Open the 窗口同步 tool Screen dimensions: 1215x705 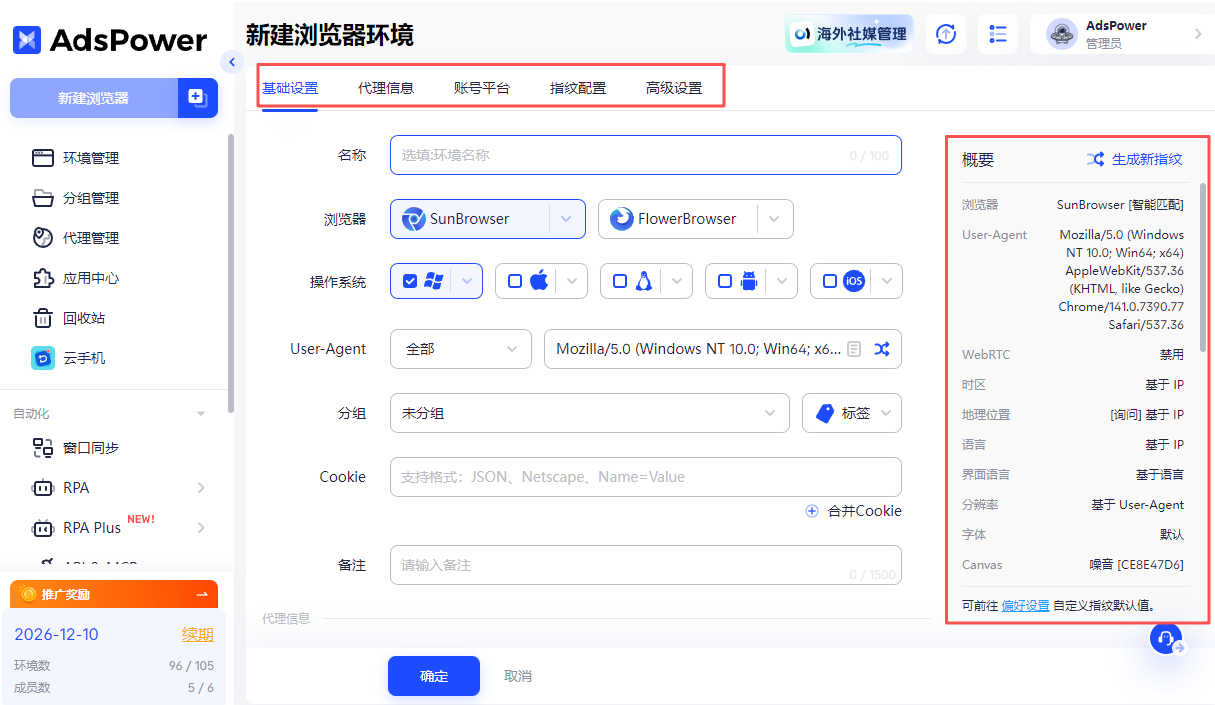88,447
